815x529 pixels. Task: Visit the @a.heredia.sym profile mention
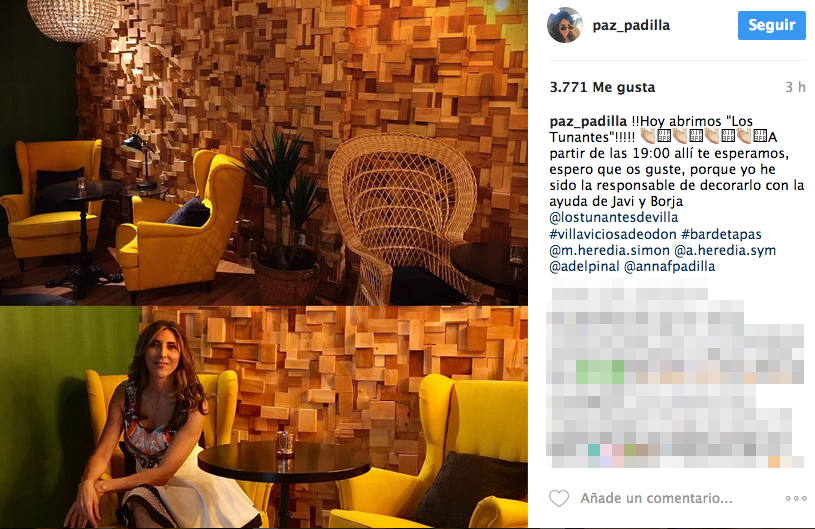725,250
